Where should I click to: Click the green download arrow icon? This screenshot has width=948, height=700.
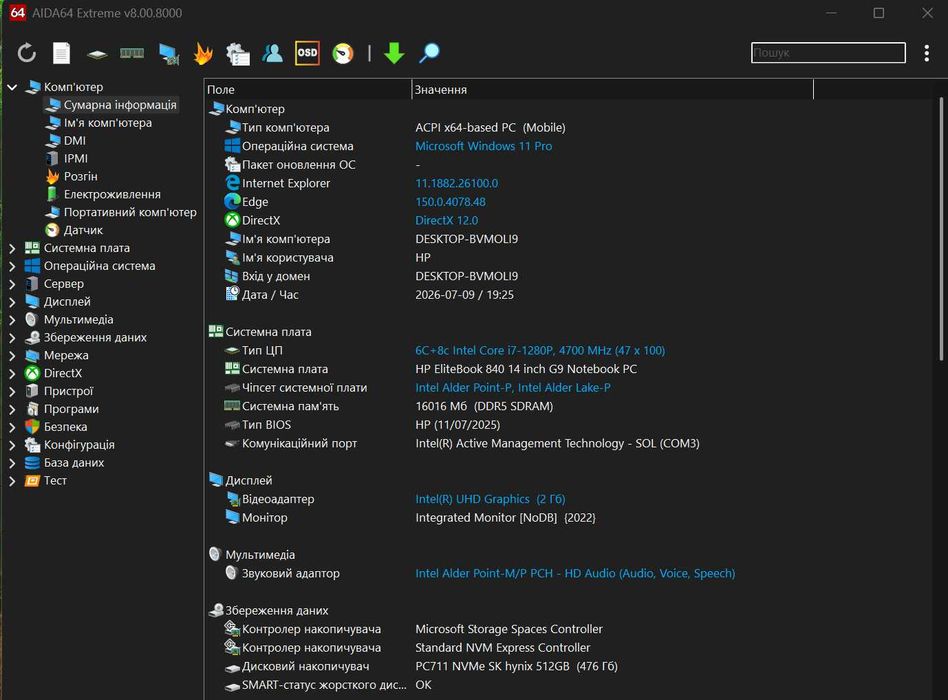pyautogui.click(x=394, y=53)
